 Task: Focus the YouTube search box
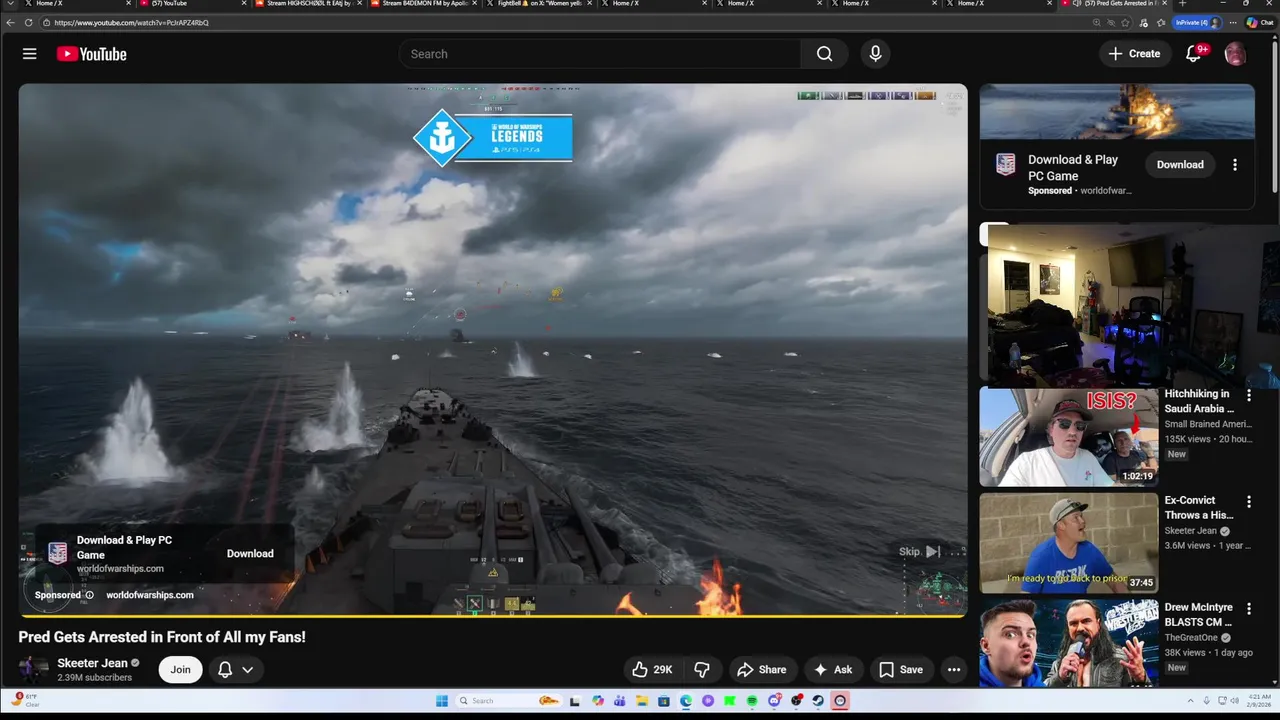(600, 54)
